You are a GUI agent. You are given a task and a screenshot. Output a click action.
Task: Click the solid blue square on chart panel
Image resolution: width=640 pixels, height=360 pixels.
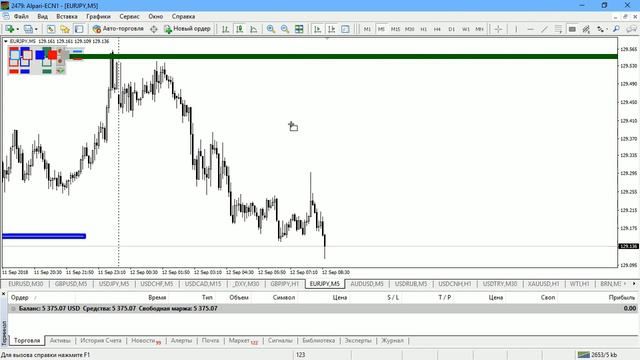click(40, 55)
